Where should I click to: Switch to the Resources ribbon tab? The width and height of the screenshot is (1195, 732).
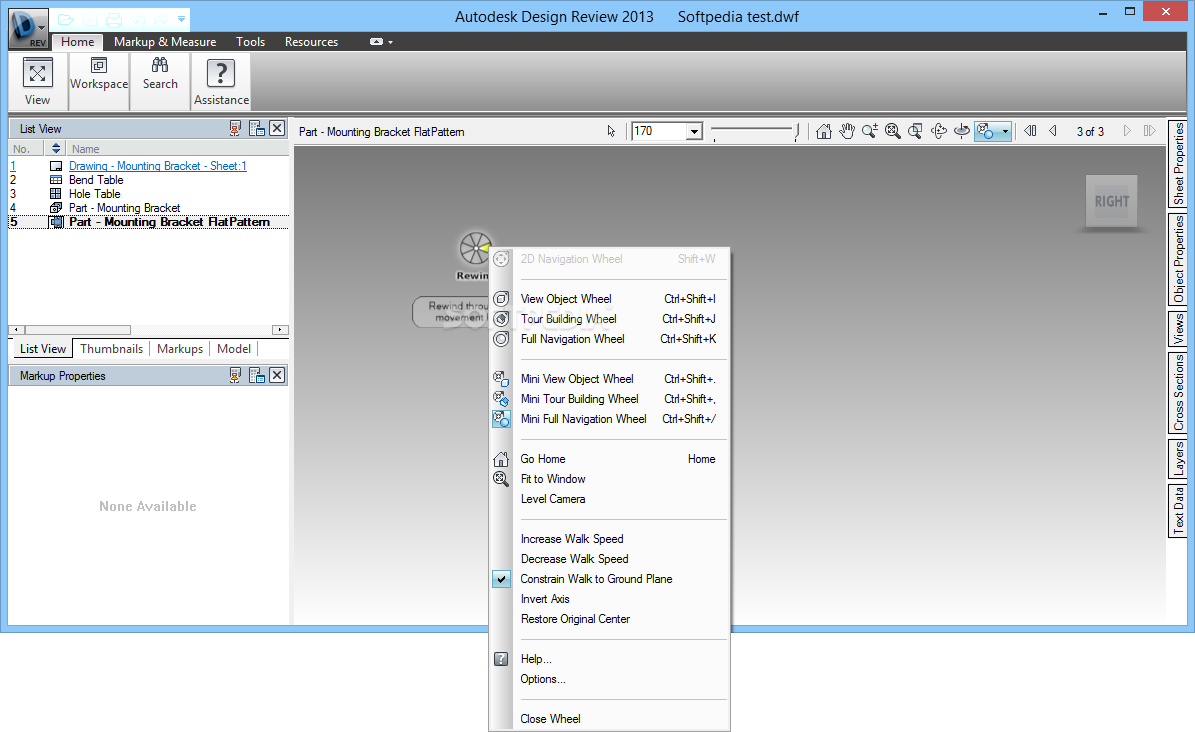[311, 42]
